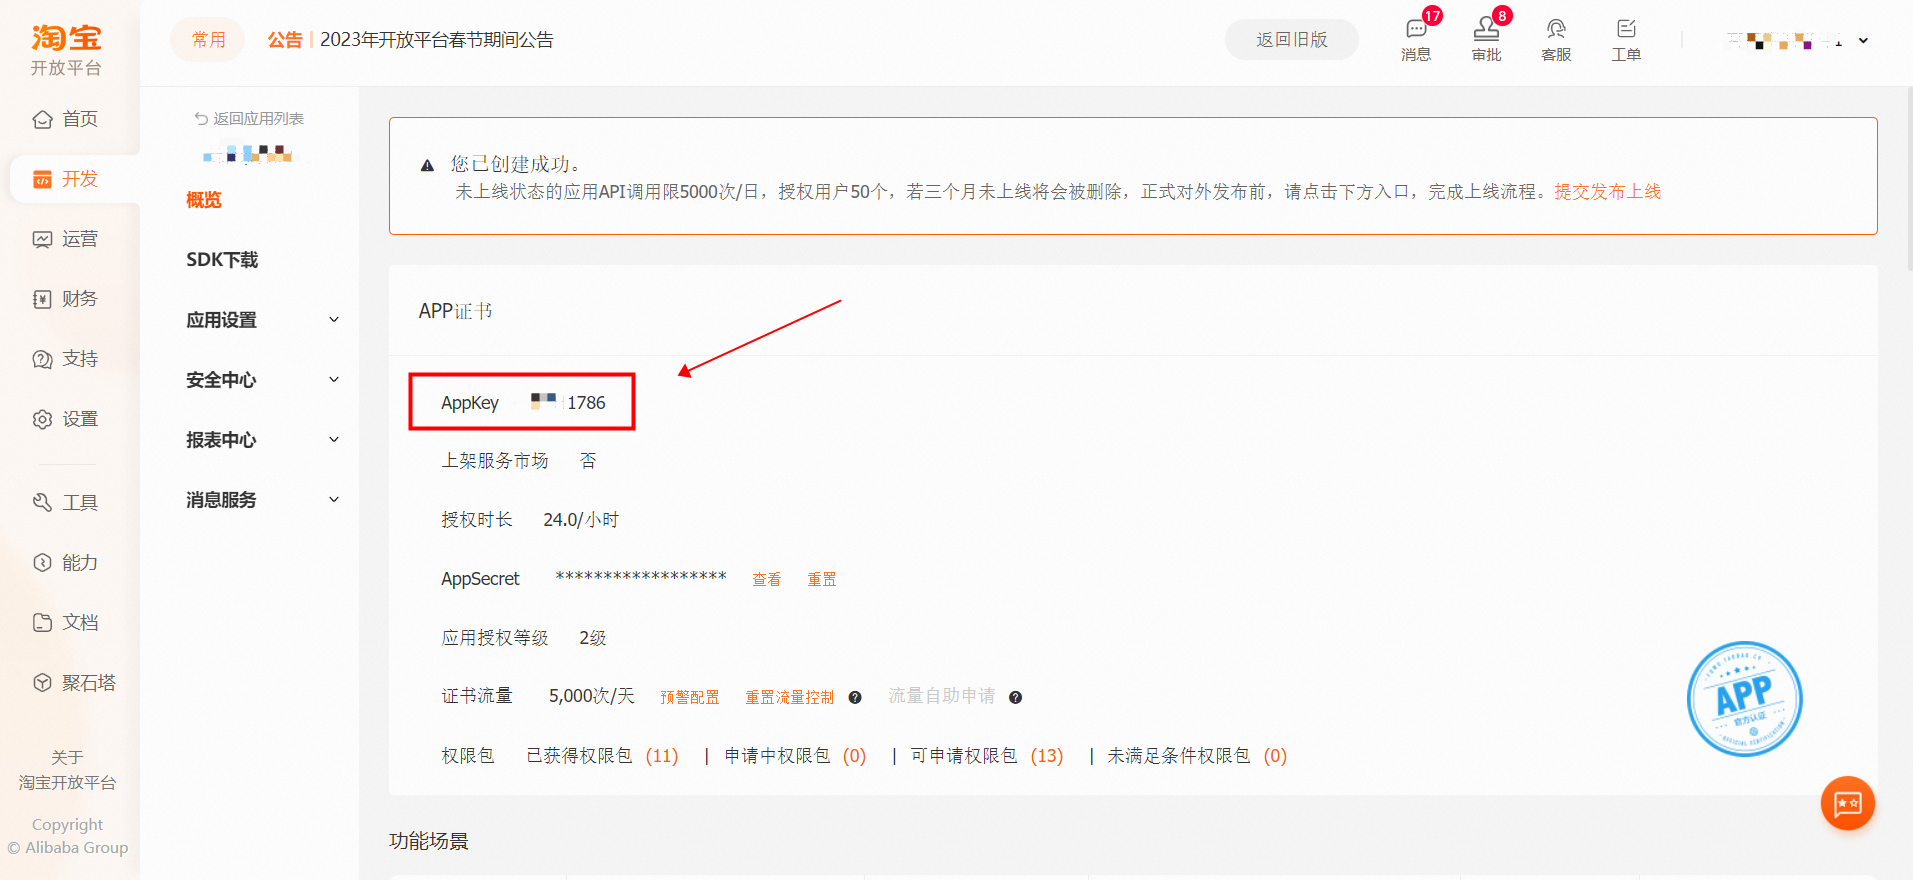The image size is (1913, 880).
Task: Click the 预警配置 link
Action: tap(690, 697)
